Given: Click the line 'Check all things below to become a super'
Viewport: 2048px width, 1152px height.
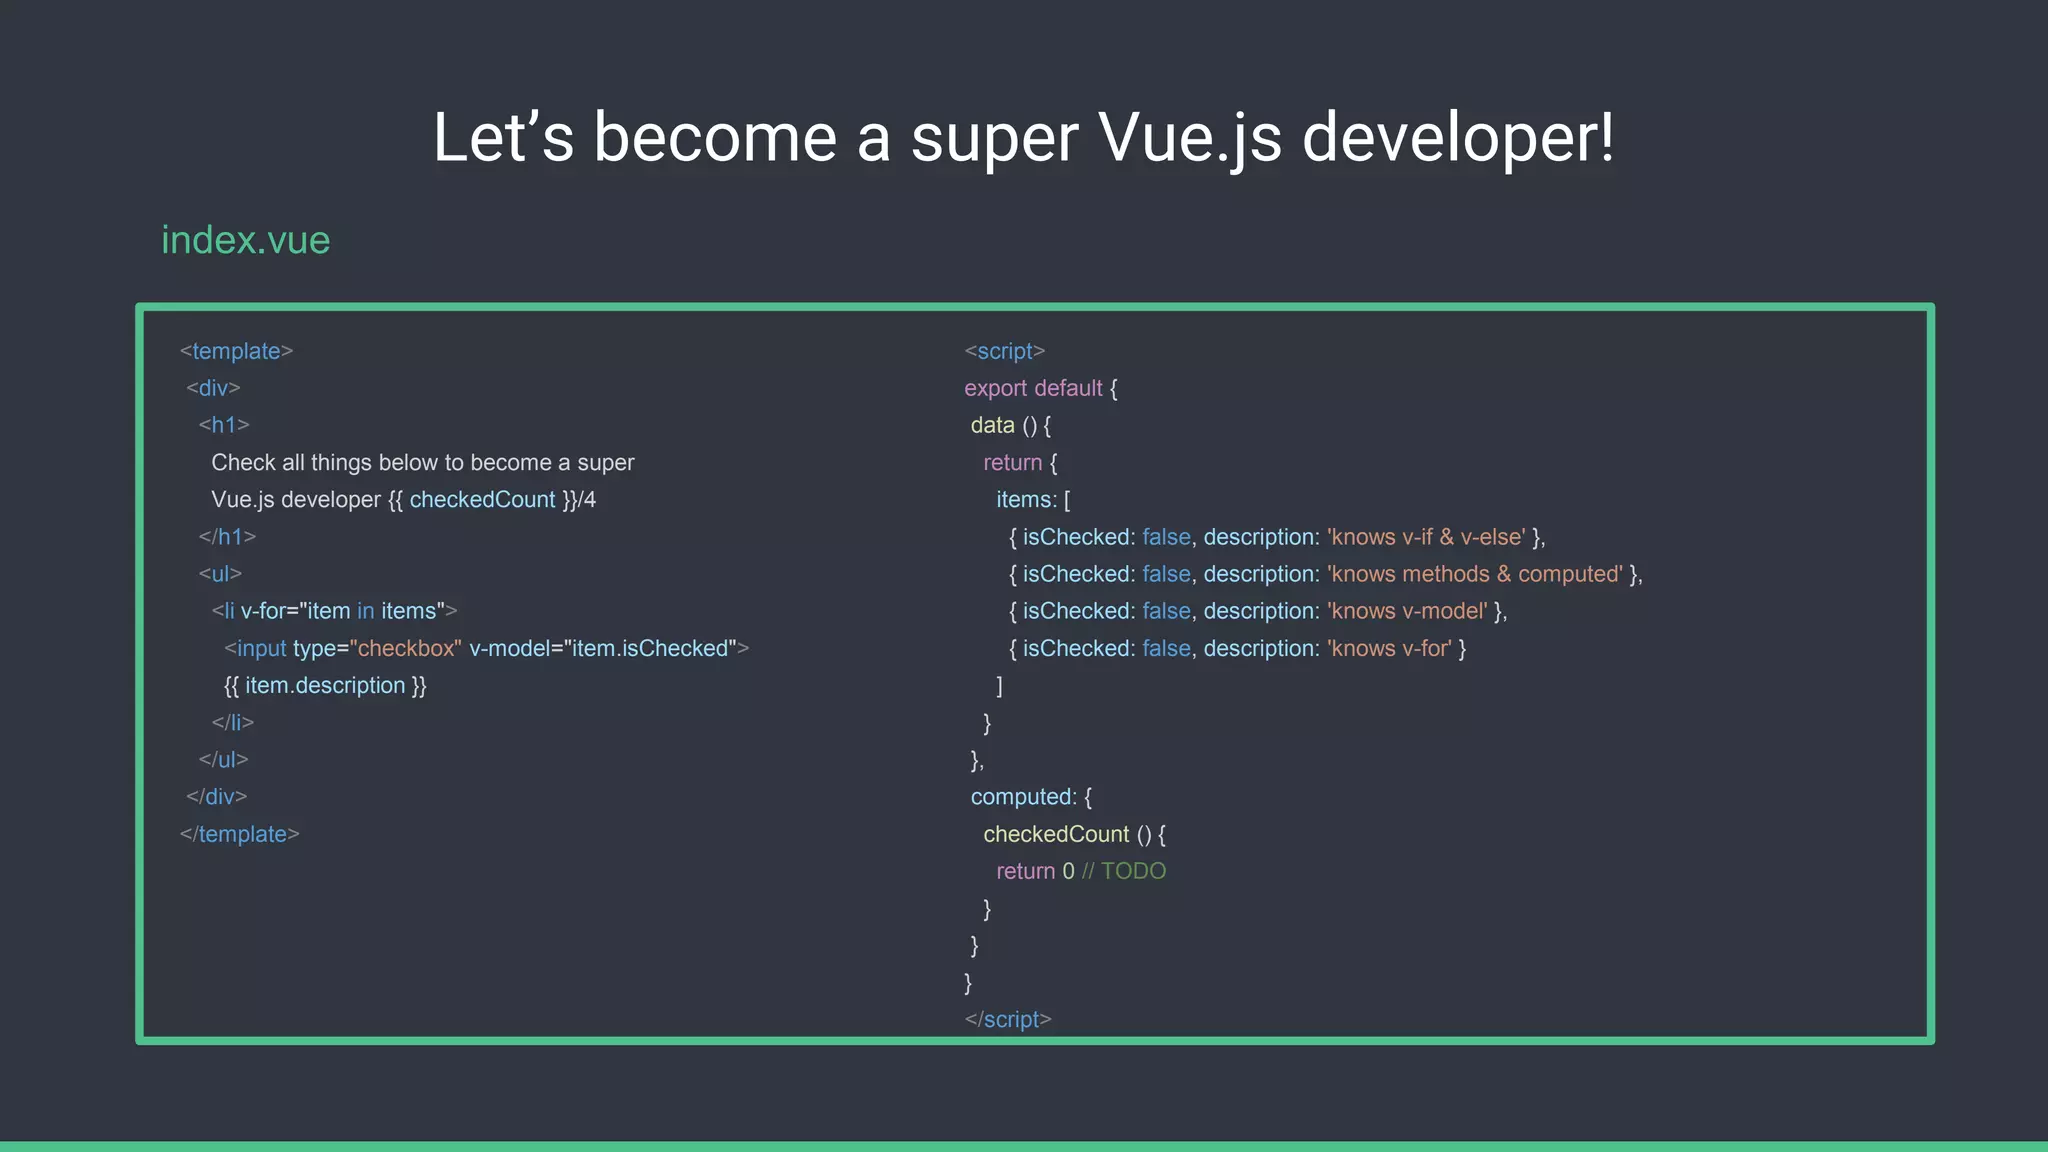Looking at the screenshot, I should 423,463.
